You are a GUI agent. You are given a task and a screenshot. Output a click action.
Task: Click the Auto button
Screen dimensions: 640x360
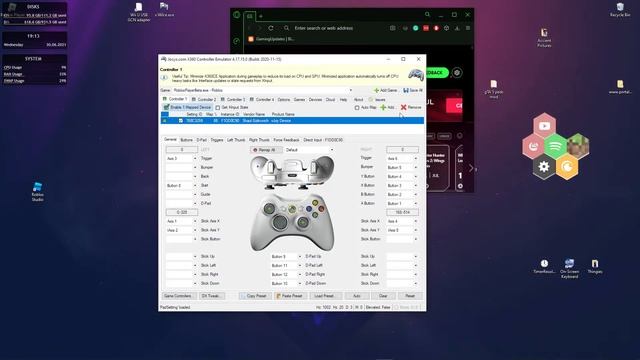pos(356,296)
